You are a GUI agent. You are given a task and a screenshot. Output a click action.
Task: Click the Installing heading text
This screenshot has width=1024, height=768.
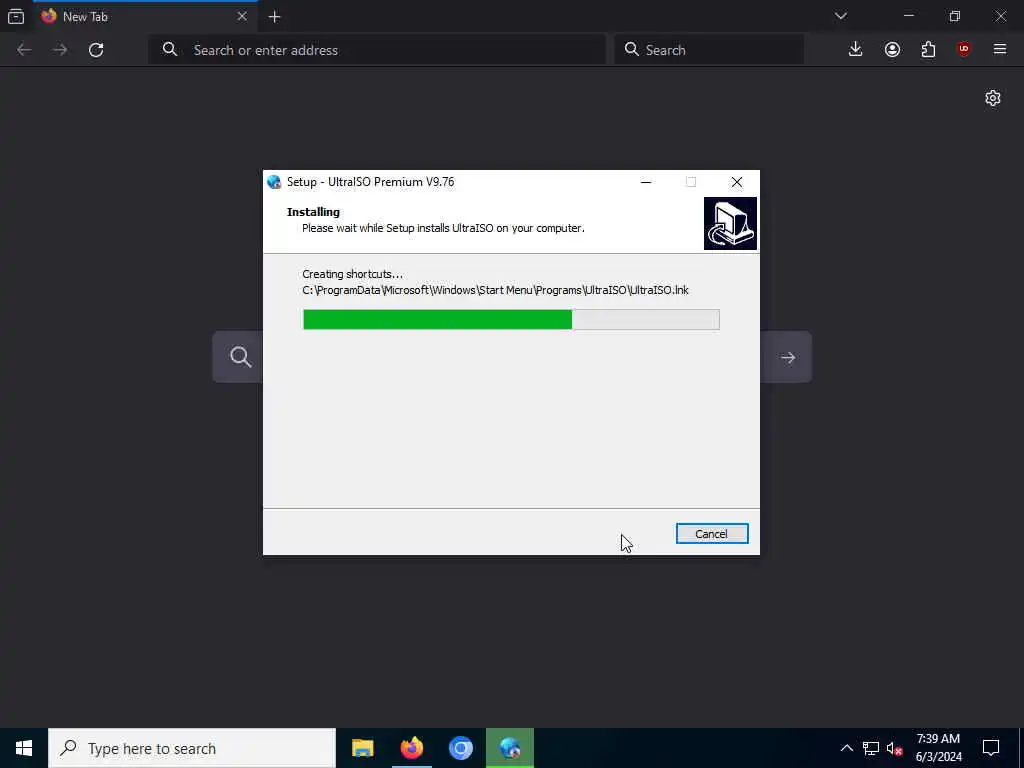[313, 212]
